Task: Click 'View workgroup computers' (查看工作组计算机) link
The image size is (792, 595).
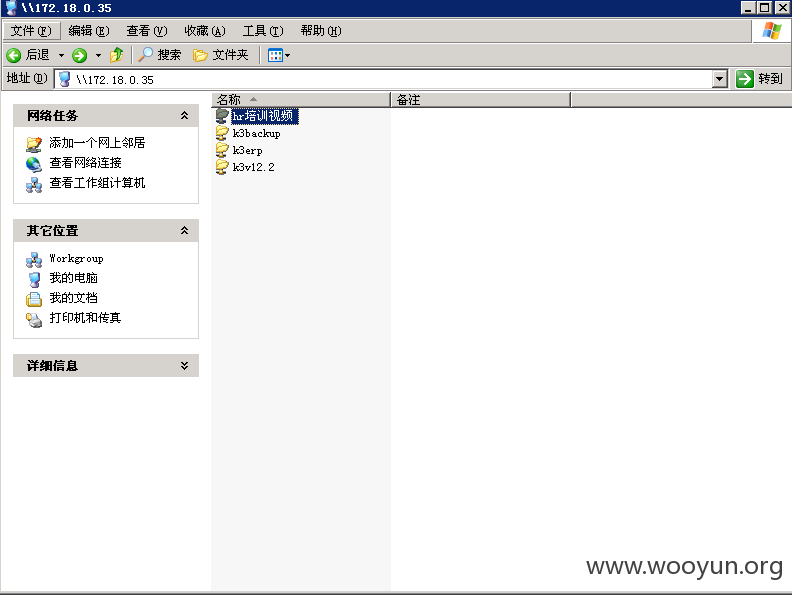Action: pyautogui.click(x=97, y=183)
